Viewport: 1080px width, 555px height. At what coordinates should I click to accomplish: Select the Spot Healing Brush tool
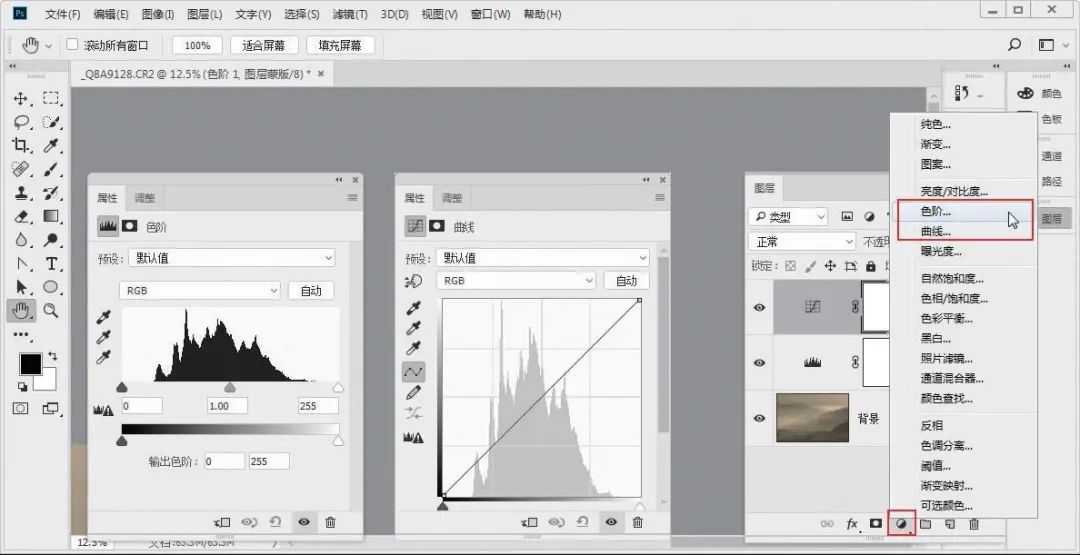(21, 169)
